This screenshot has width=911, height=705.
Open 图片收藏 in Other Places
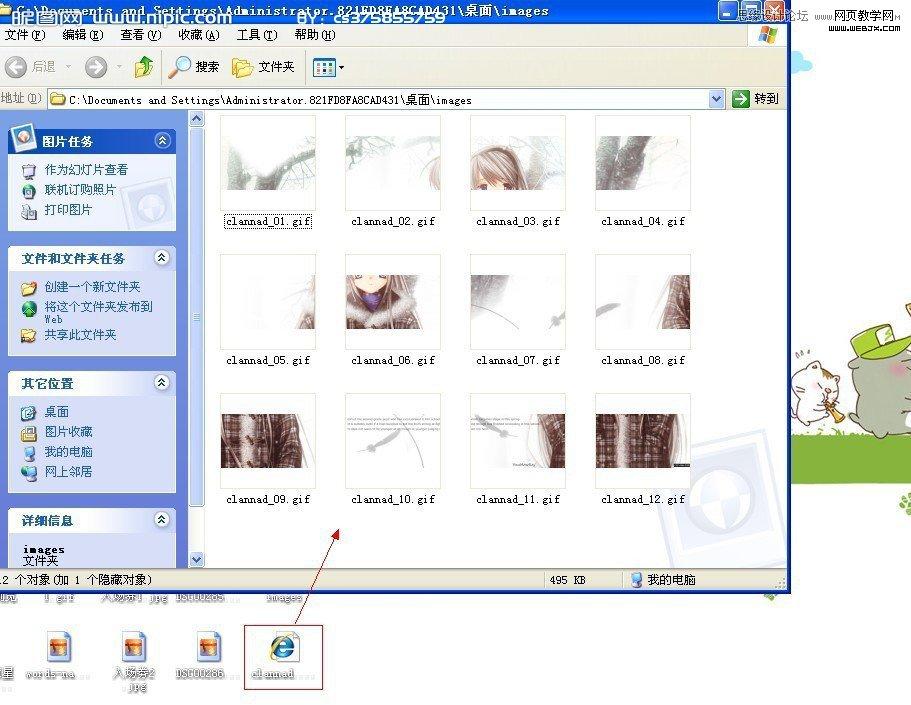(68, 431)
